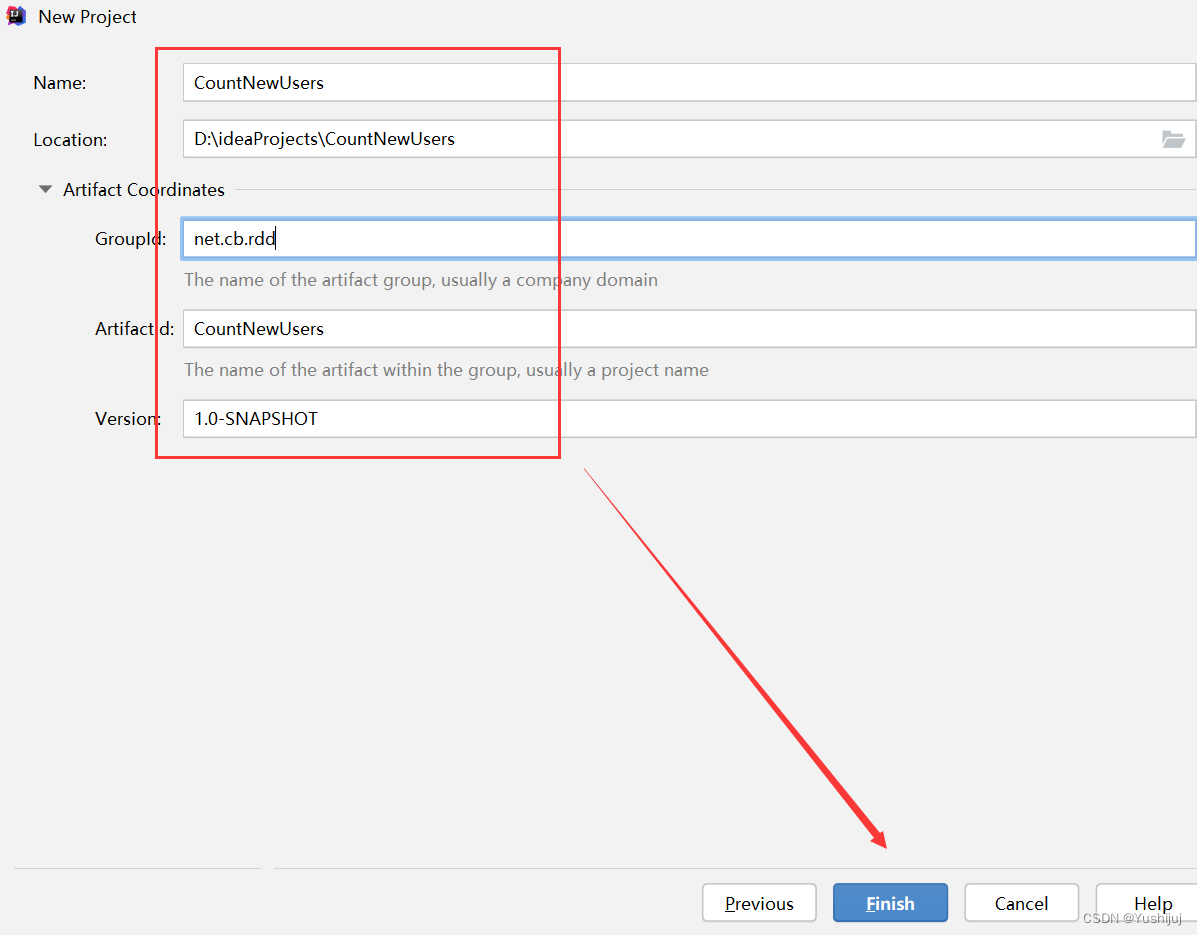
Task: Cancel the New Project dialog
Action: (1021, 903)
